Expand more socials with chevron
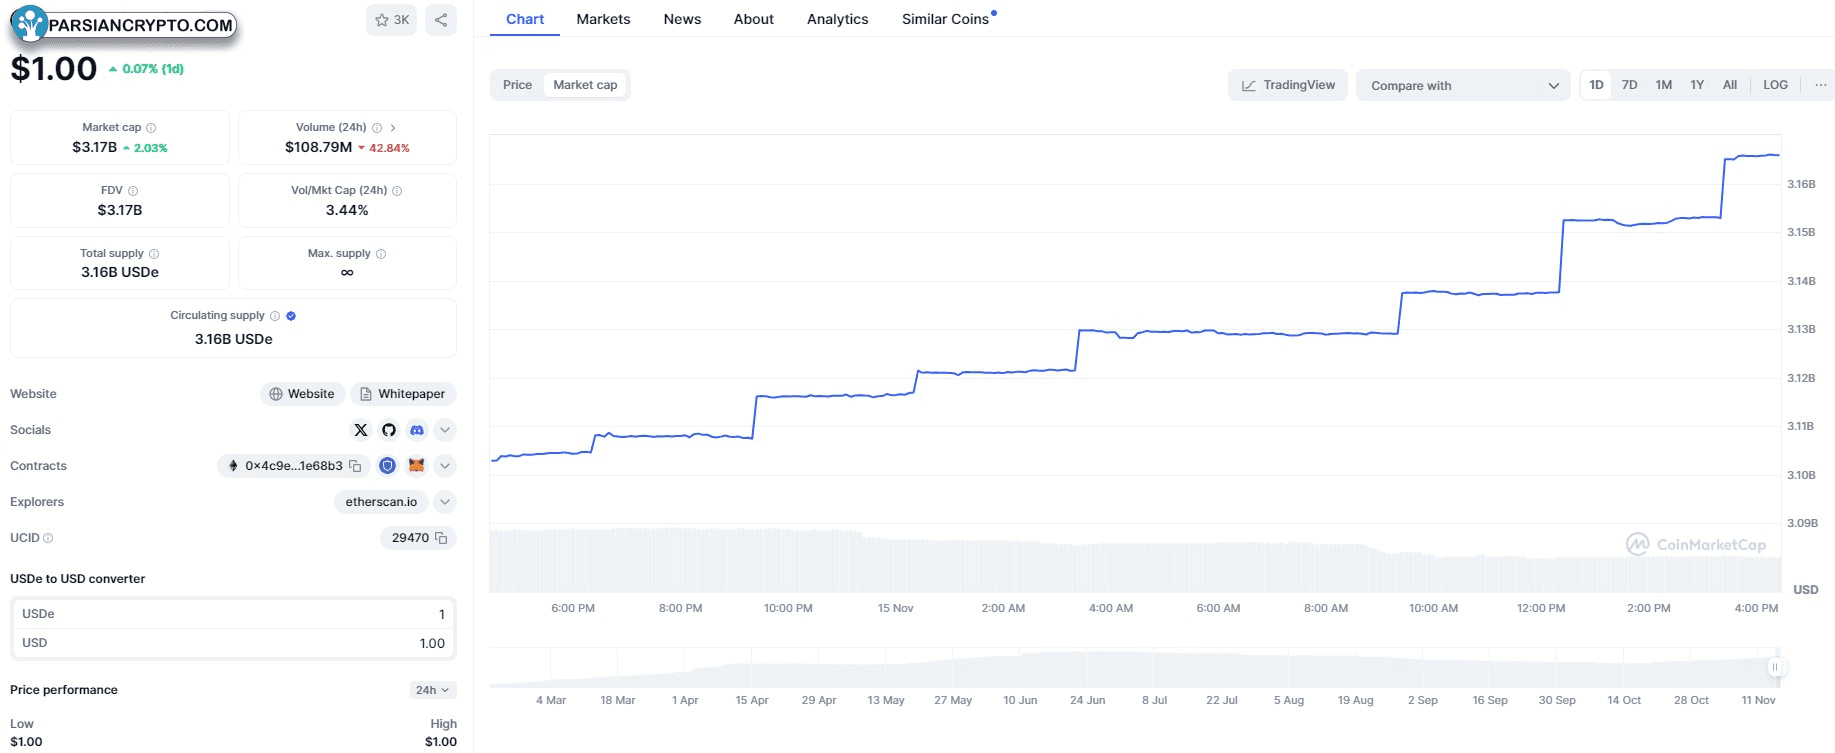Image resolution: width=1835 pixels, height=753 pixels. (445, 430)
